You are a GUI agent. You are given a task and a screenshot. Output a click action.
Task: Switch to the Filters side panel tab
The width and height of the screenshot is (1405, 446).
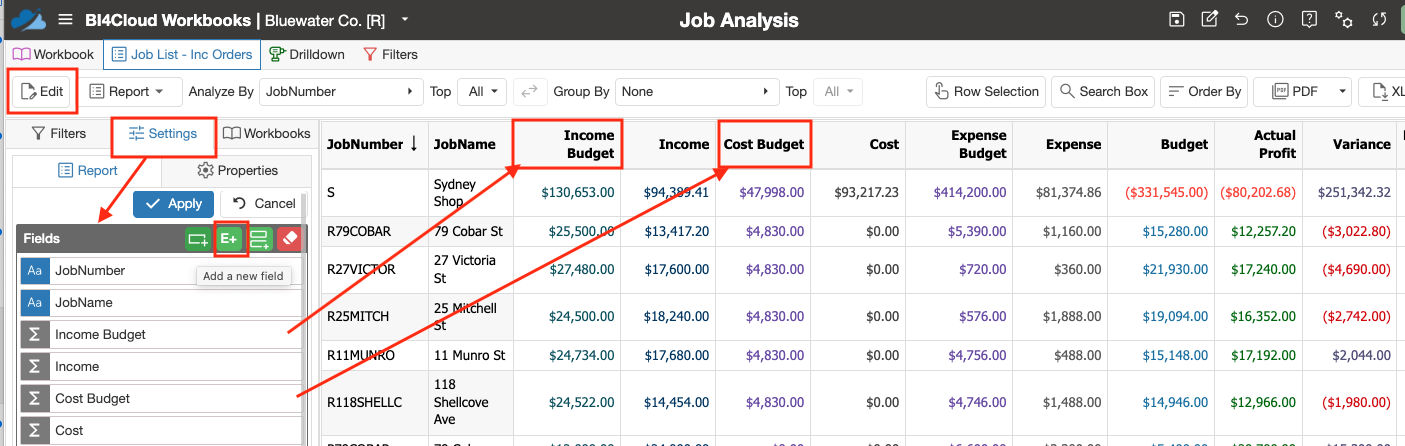point(59,133)
